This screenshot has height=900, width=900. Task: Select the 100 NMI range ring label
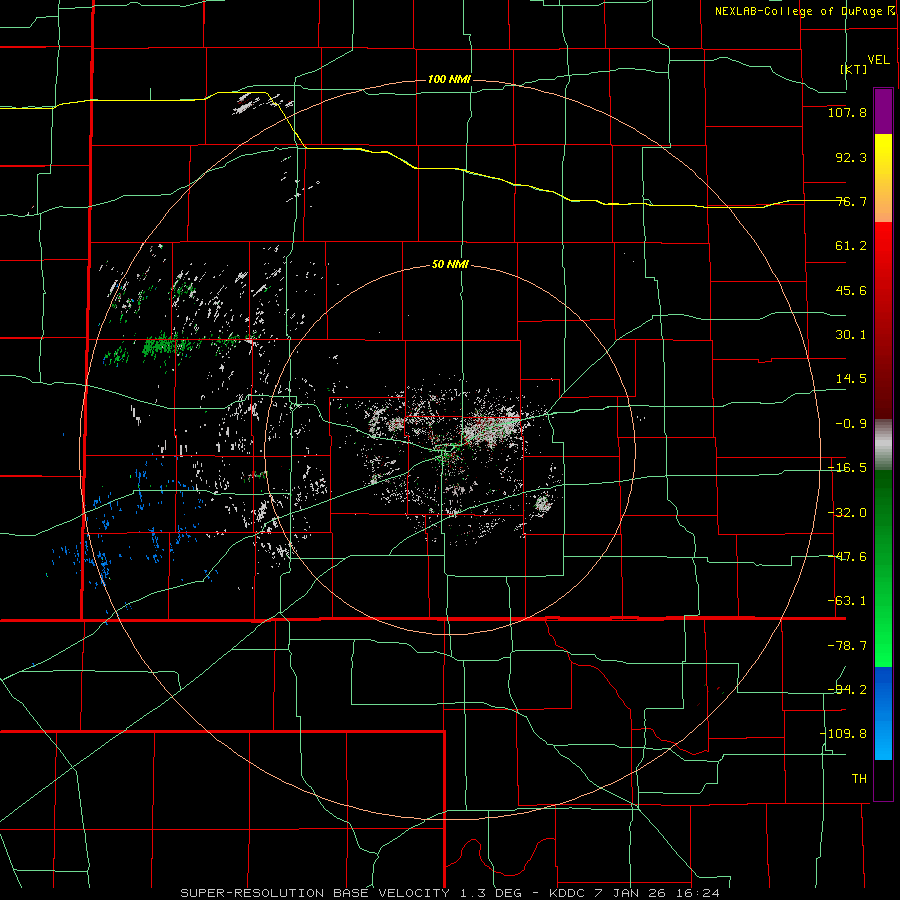(449, 79)
